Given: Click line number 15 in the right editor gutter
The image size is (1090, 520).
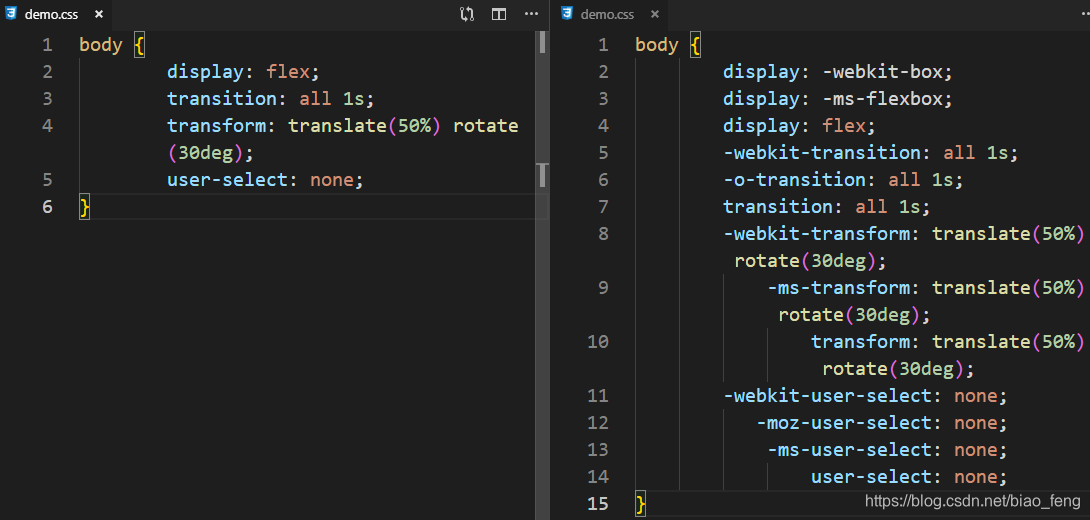Looking at the screenshot, I should (598, 505).
